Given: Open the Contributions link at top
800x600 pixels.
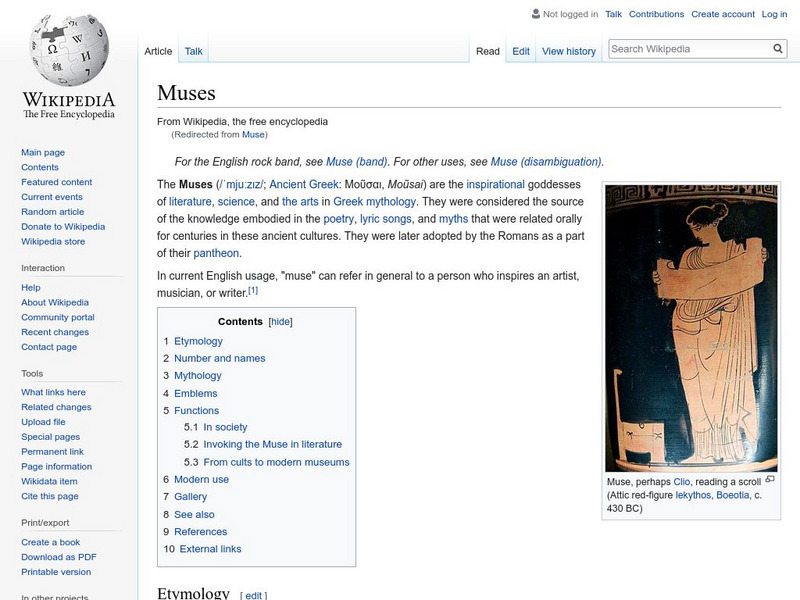Looking at the screenshot, I should 656,14.
